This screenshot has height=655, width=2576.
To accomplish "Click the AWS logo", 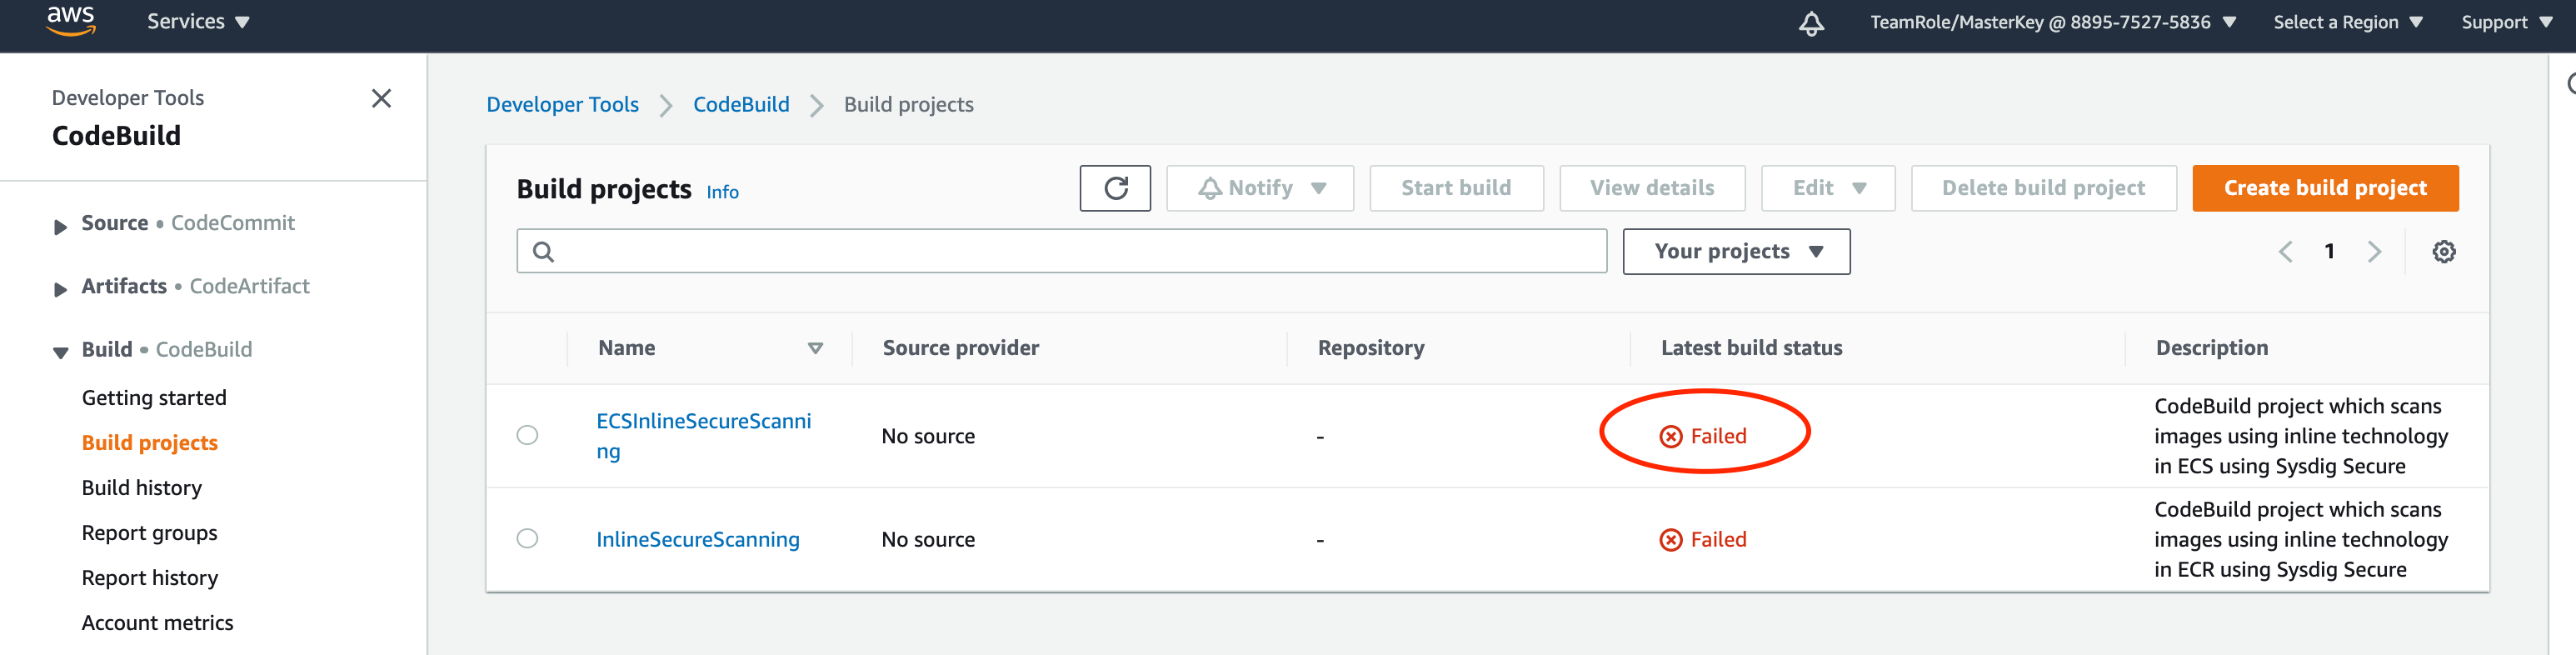I will [x=71, y=21].
